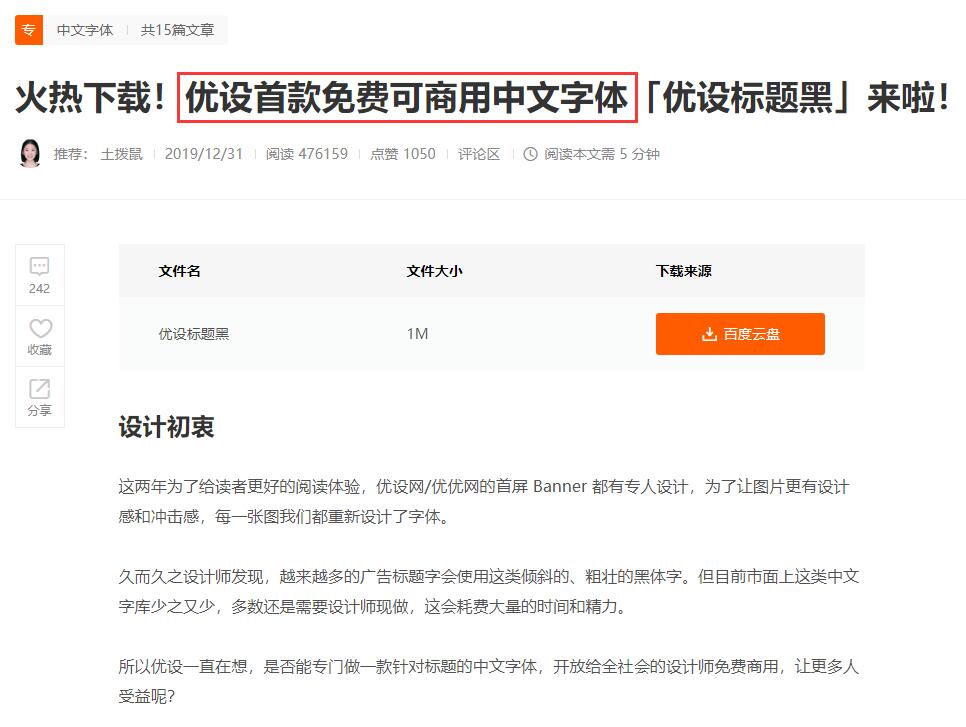Click the article title 火热下载 headline
Screen dimensions: 966x727
click(484, 97)
